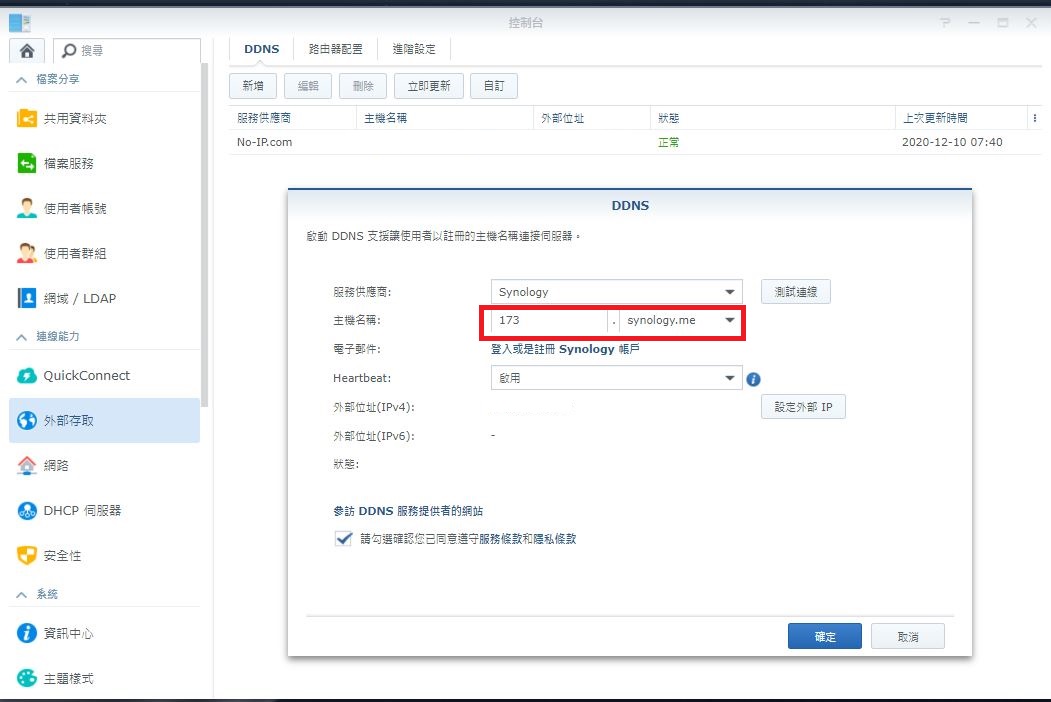This screenshot has height=702, width=1051.
Task: Open Info Center (資訊中心) icon
Action: (x=27, y=633)
